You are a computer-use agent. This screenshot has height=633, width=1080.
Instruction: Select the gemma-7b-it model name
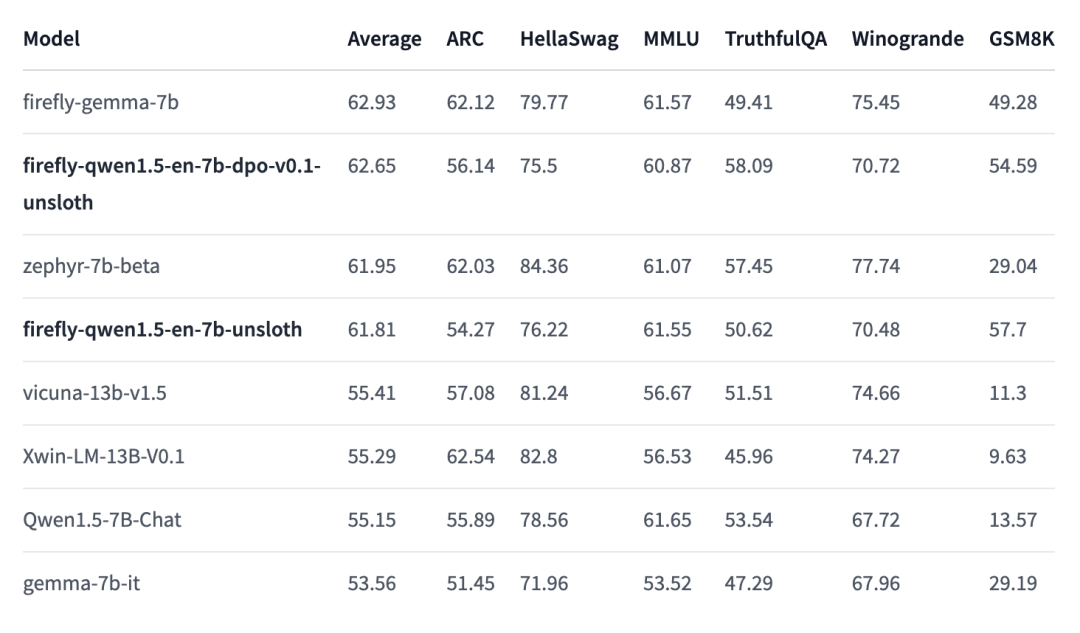pos(82,583)
